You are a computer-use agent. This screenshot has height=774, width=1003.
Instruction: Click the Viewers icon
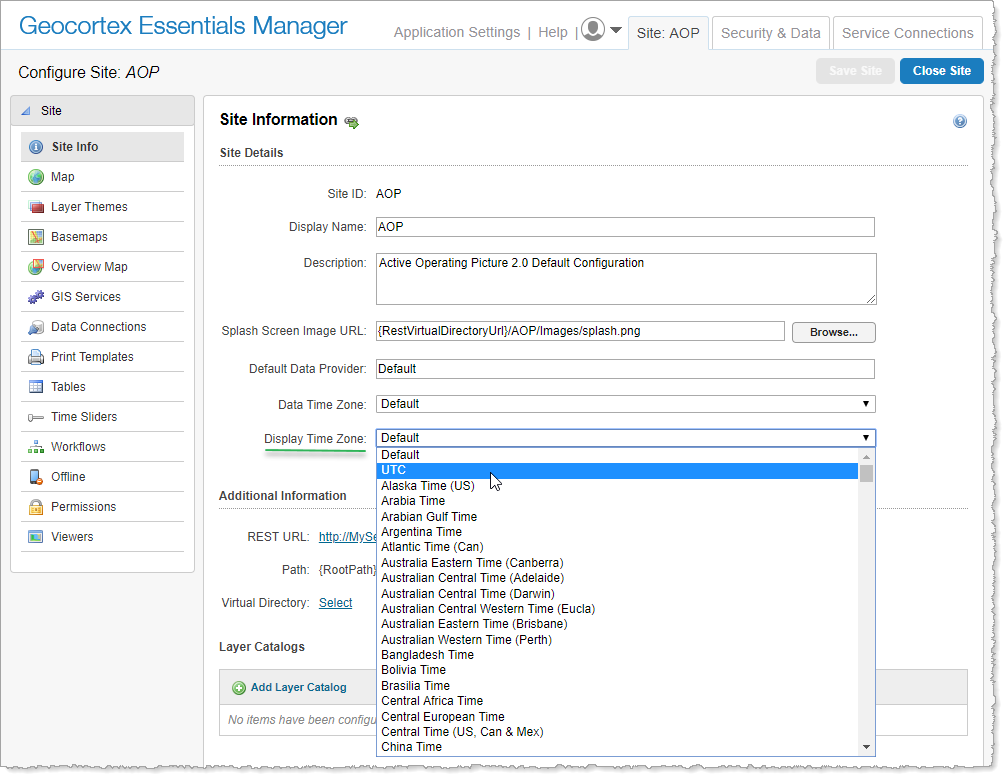click(x=36, y=537)
